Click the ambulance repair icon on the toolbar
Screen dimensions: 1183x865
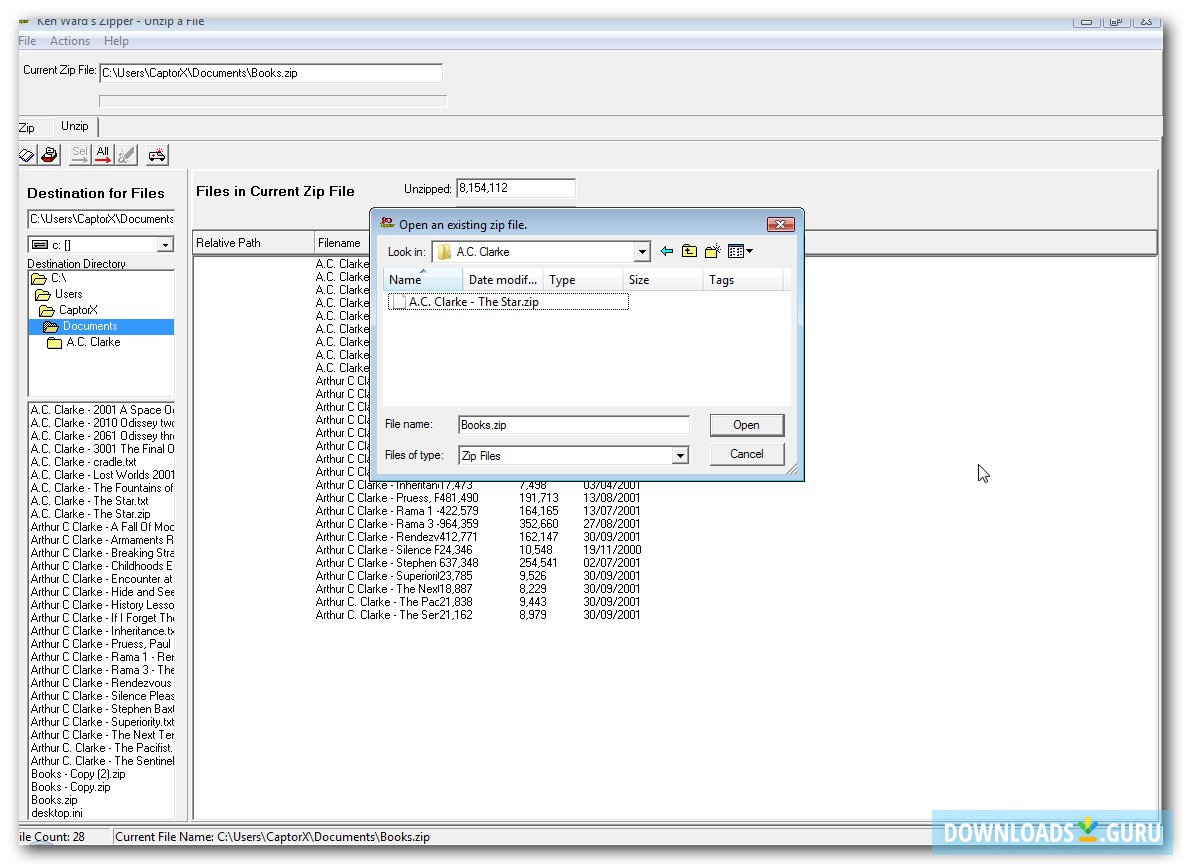point(157,154)
